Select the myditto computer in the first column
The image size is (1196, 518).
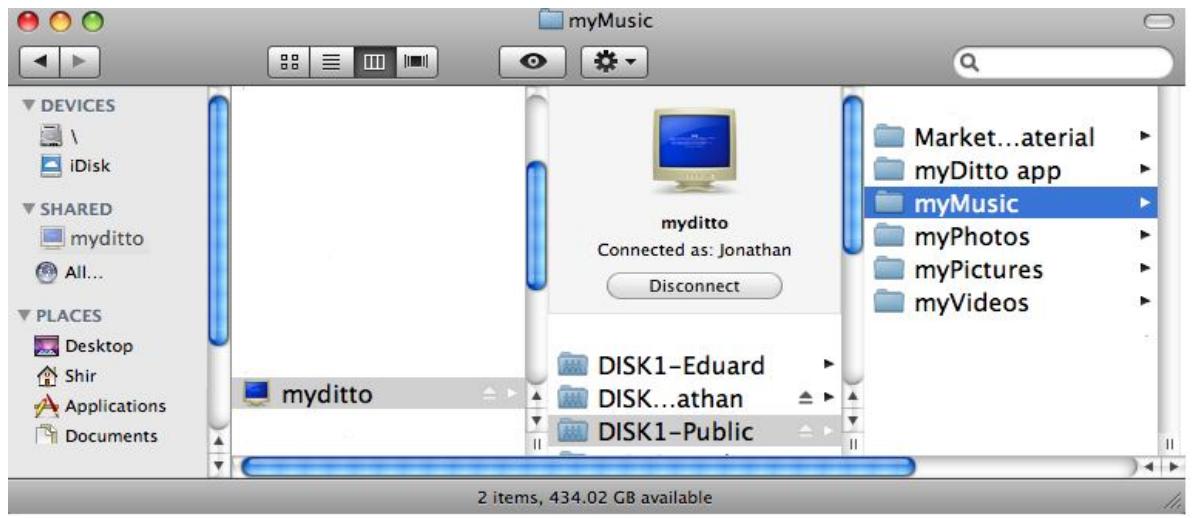click(x=378, y=394)
